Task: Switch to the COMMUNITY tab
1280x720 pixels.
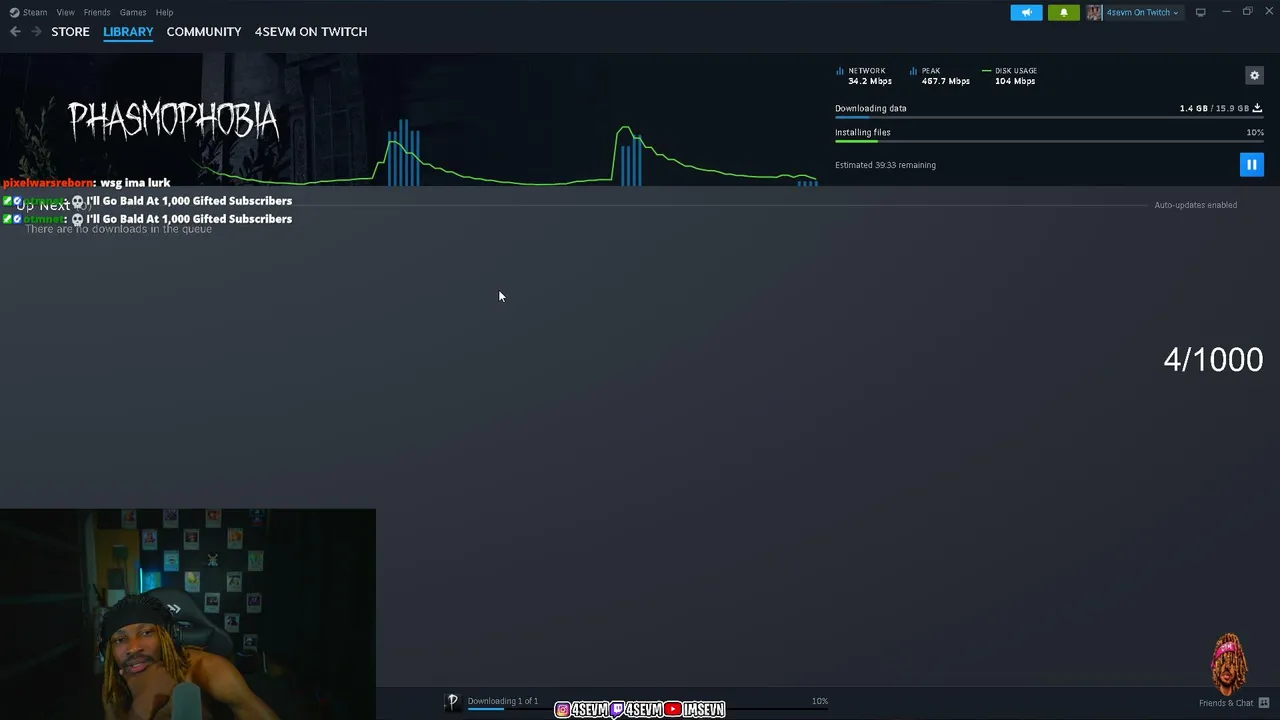Action: (204, 32)
